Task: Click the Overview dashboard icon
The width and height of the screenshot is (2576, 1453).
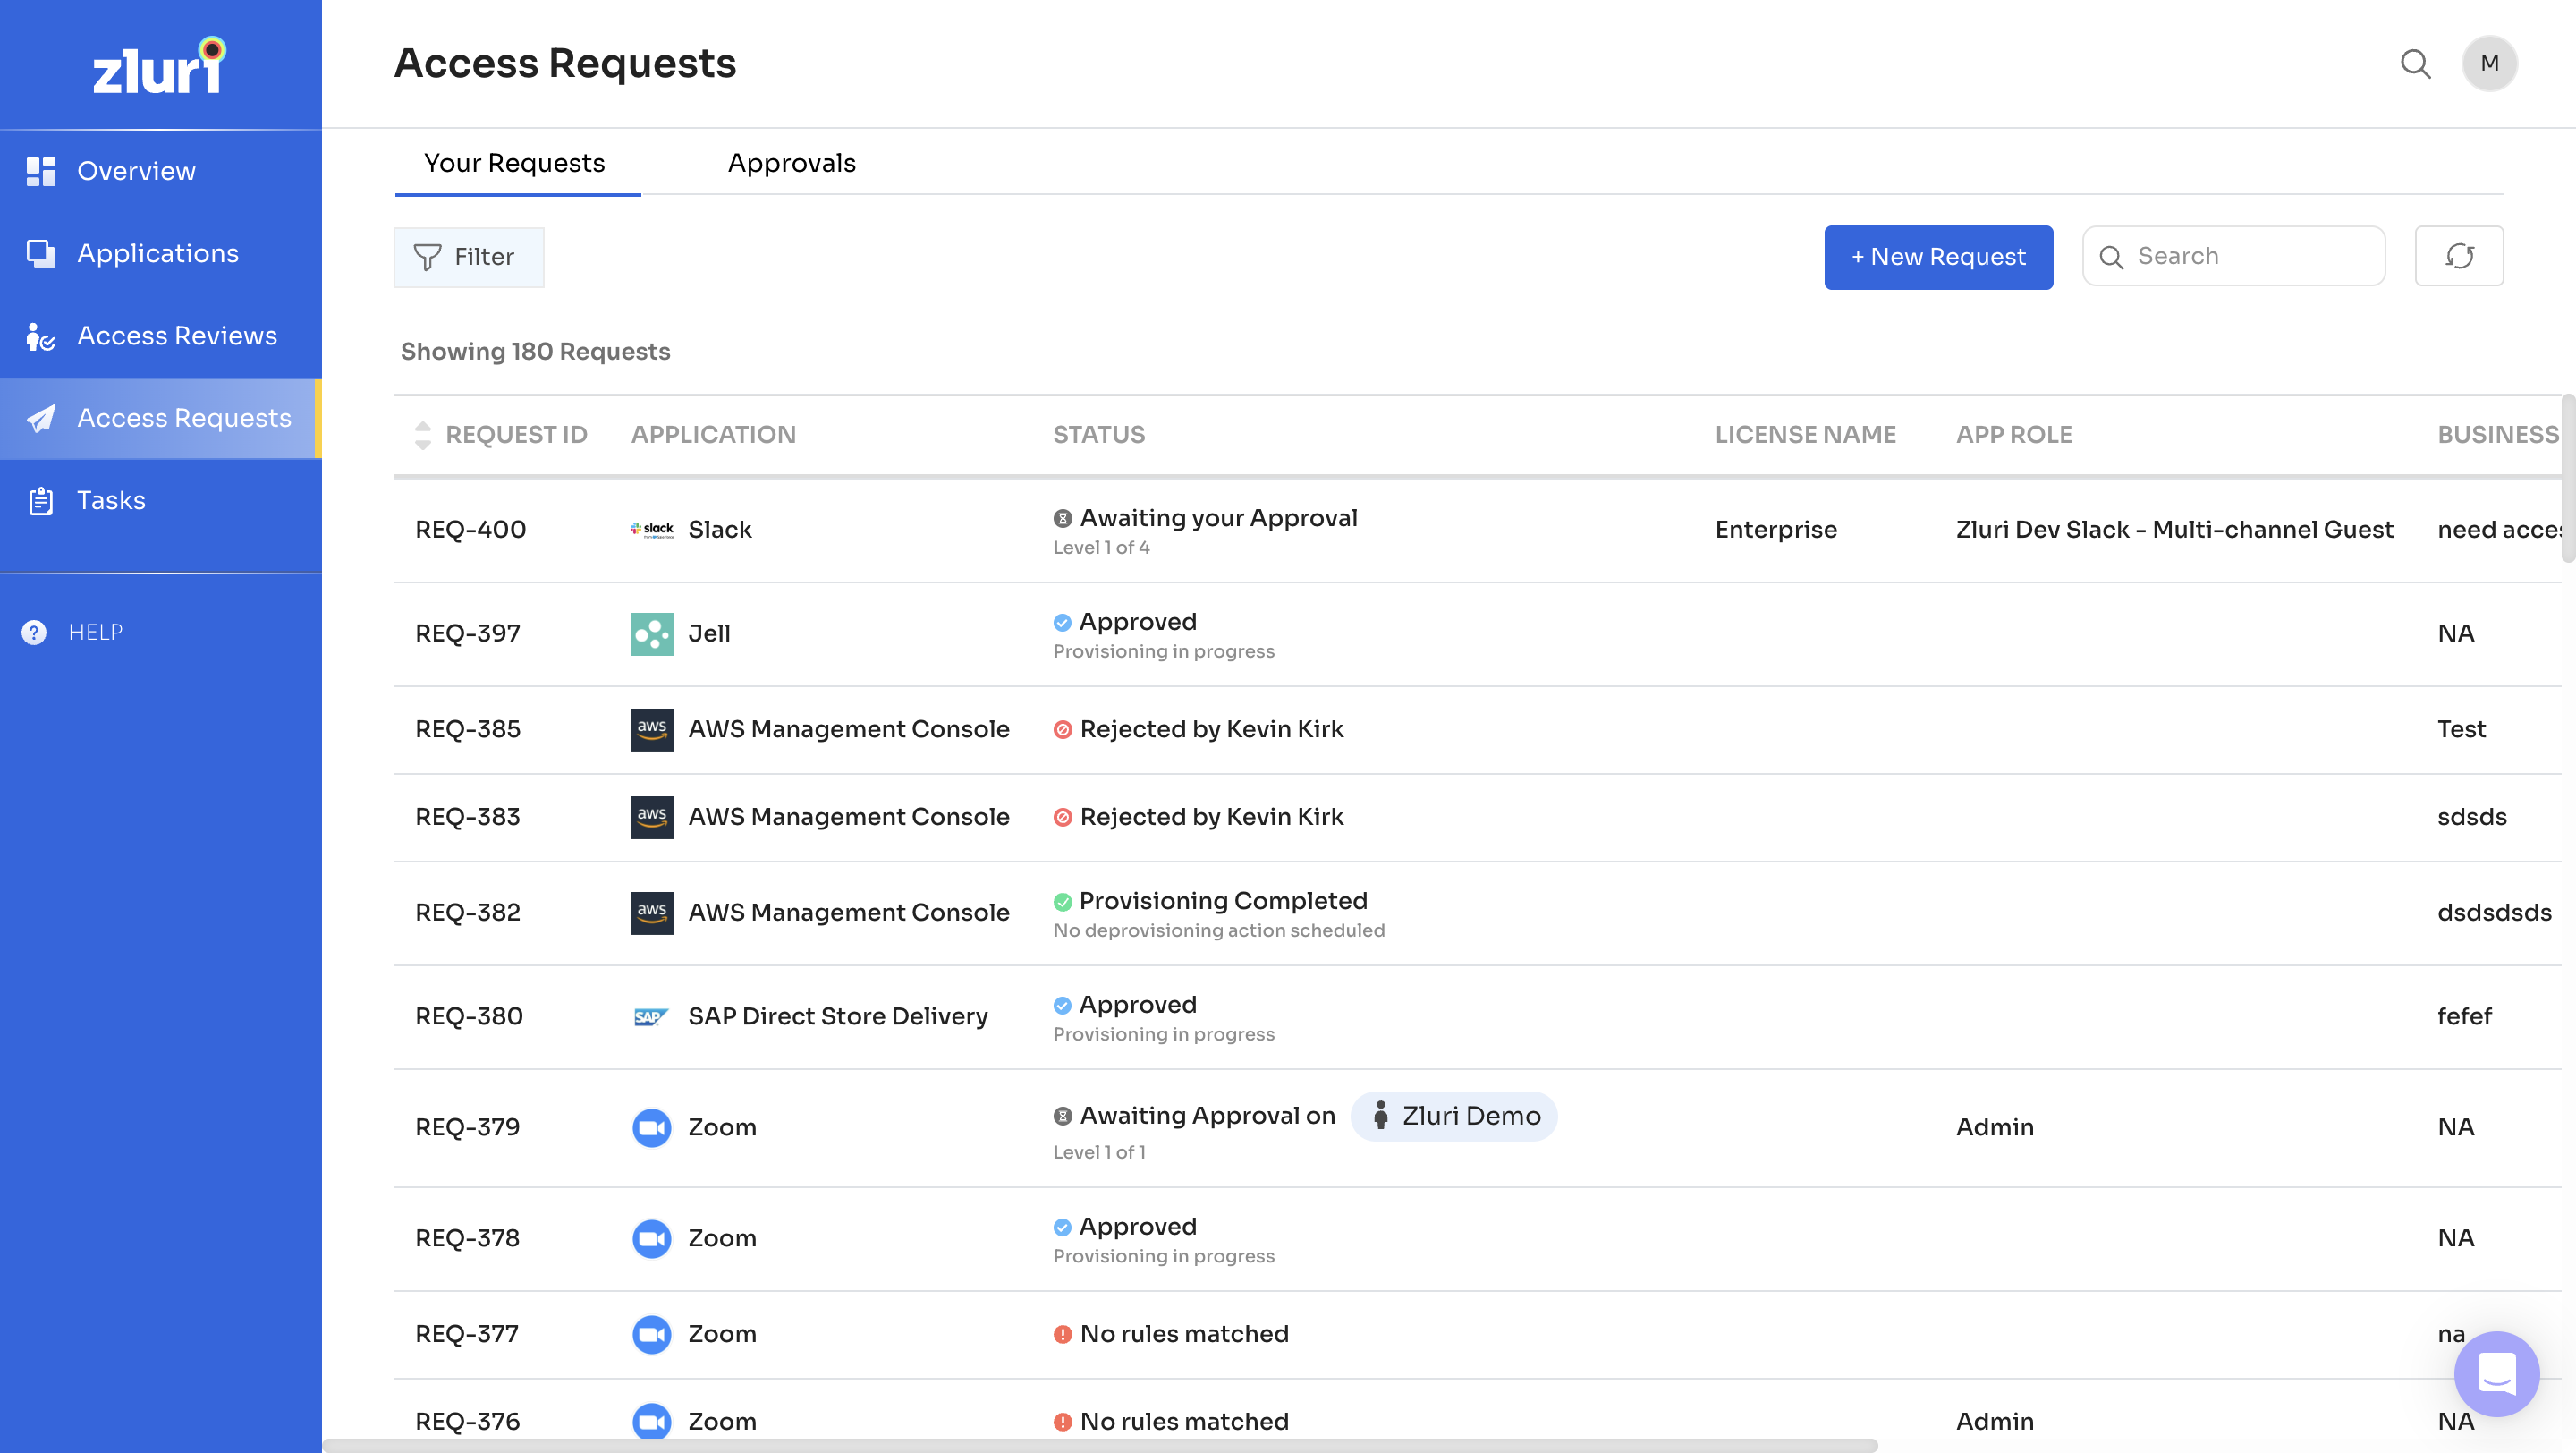Action: point(41,172)
